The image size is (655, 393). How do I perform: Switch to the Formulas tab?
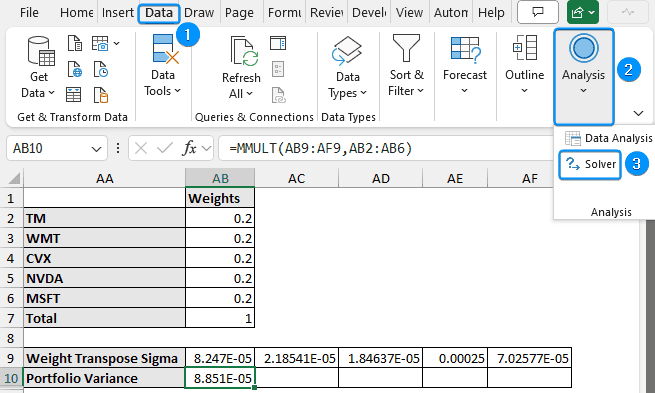point(284,13)
